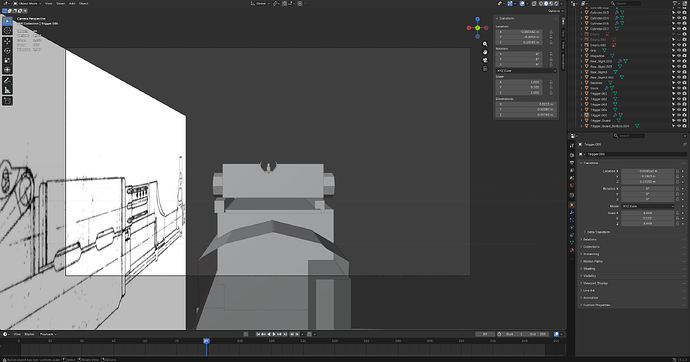Open the Object Mode dropdown
This screenshot has width=690, height=362.
coord(28,4)
